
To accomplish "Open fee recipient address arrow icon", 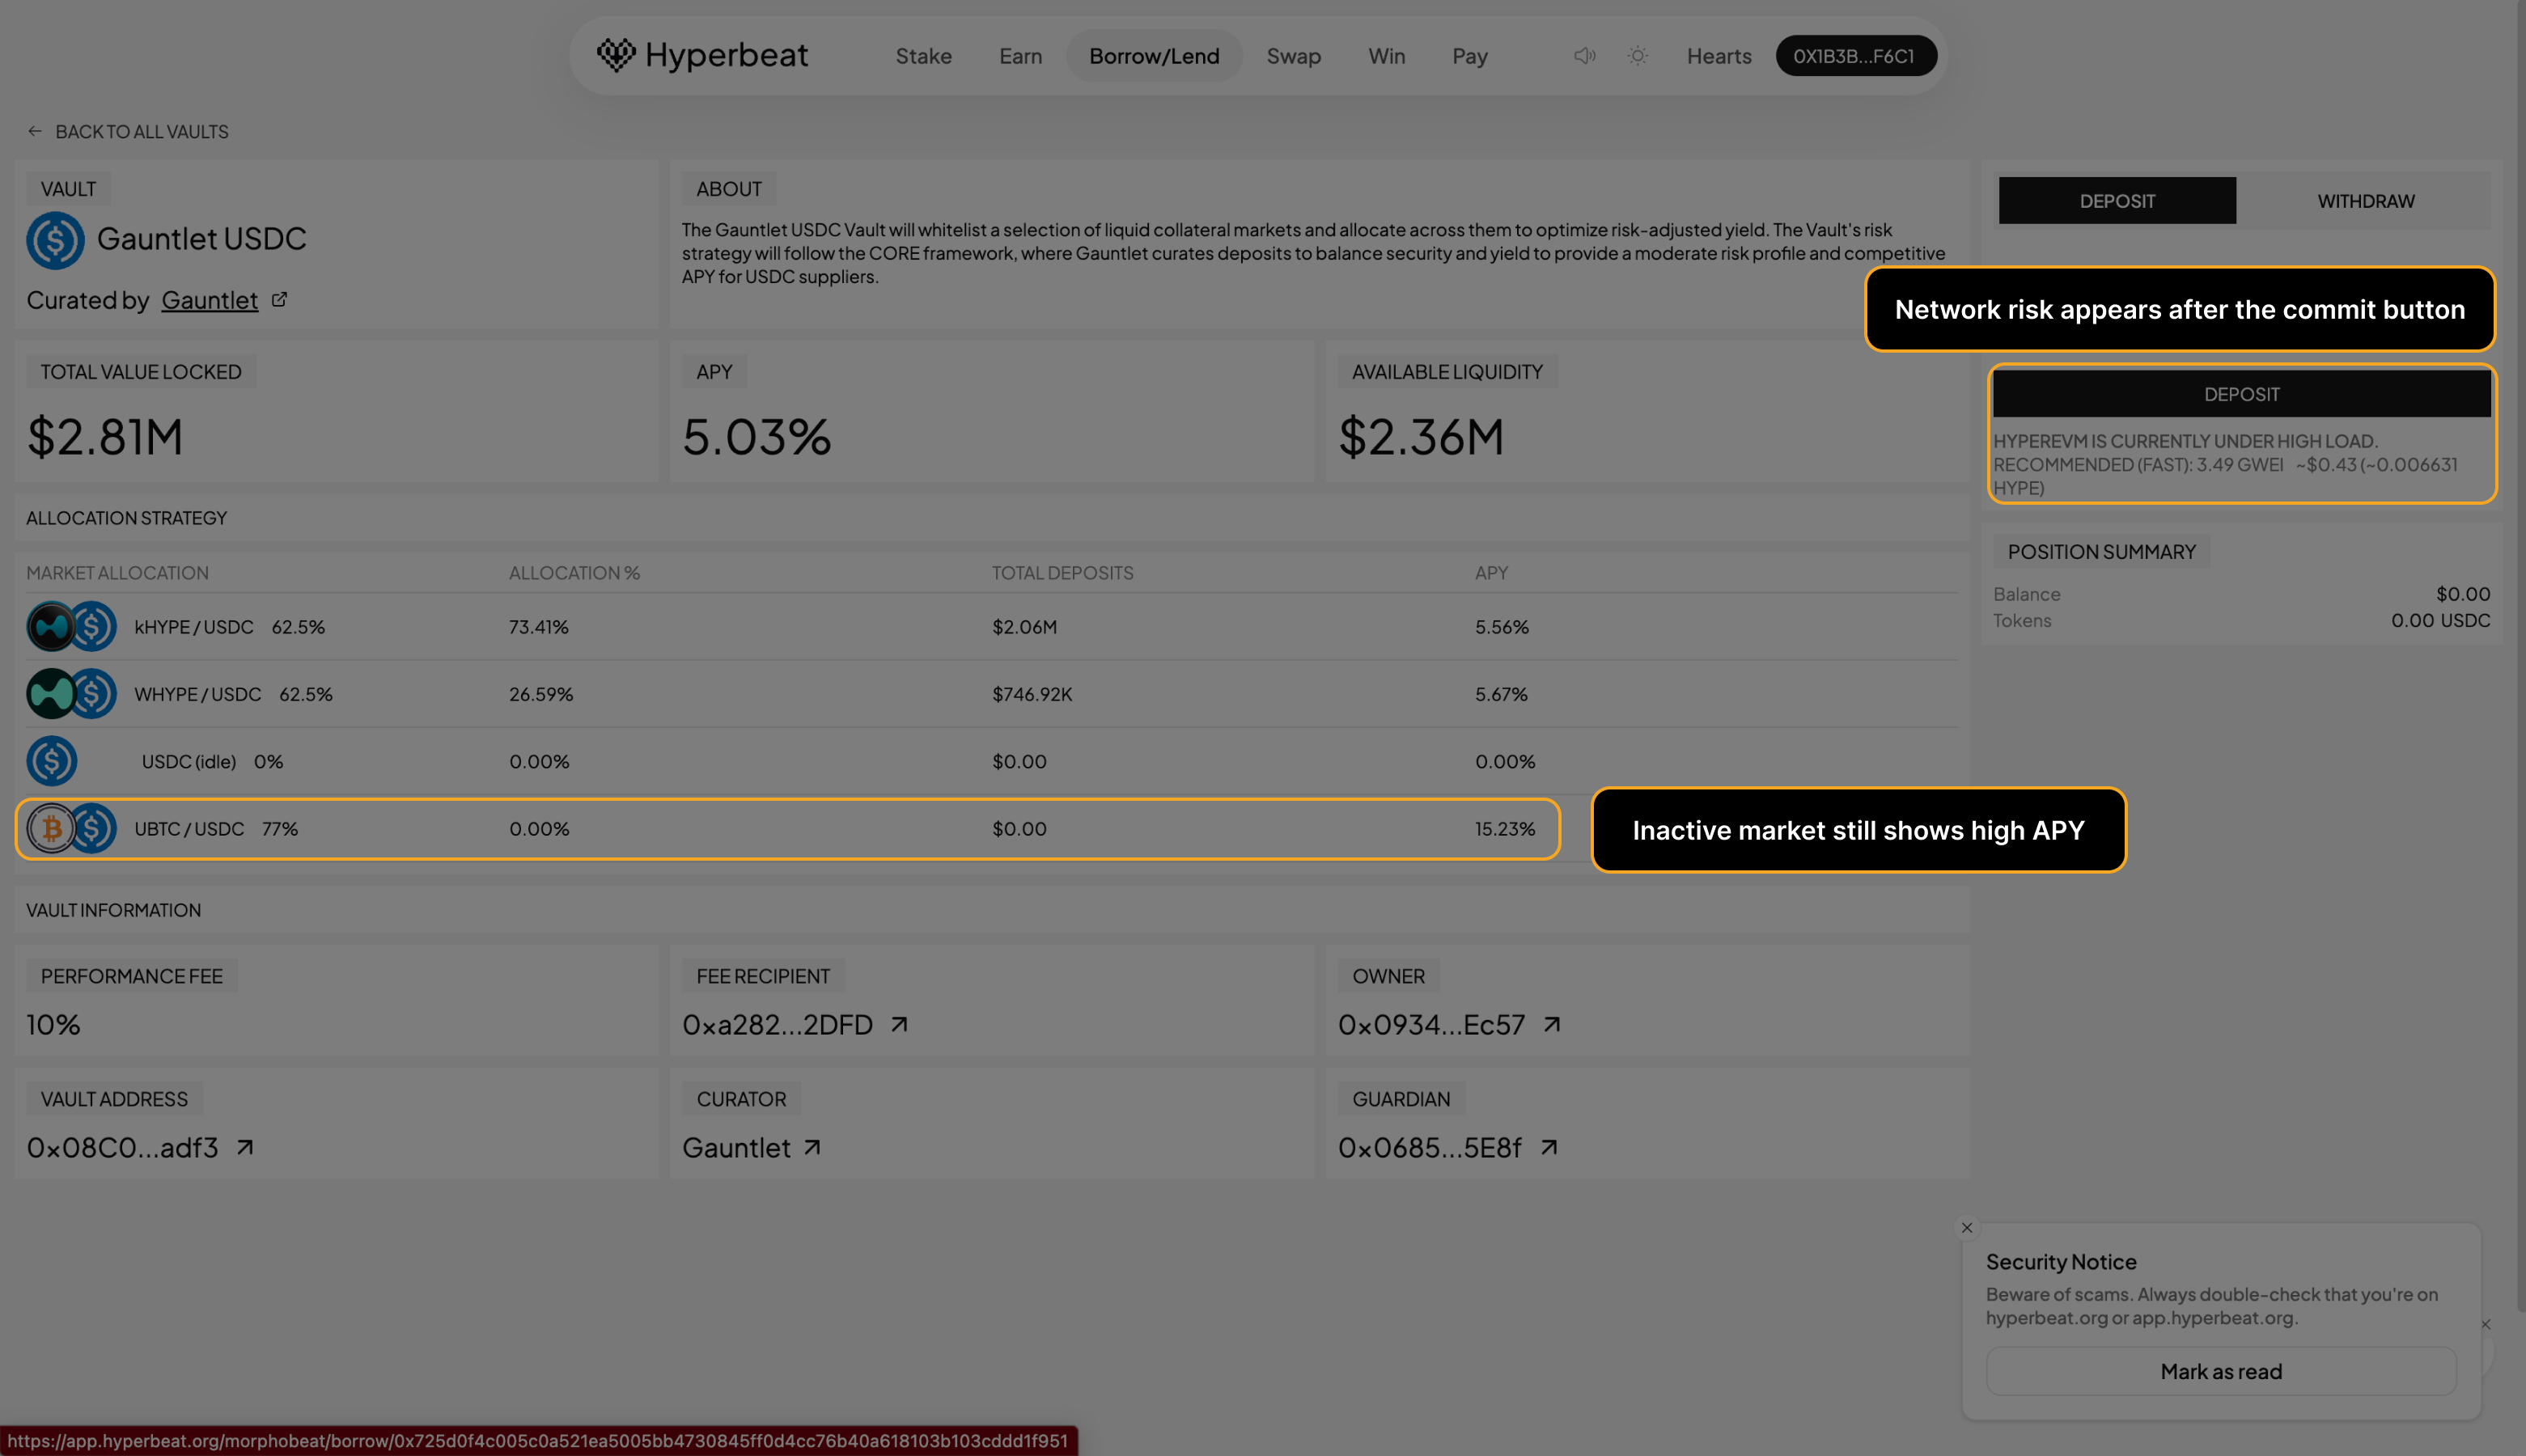I will (x=899, y=1024).
